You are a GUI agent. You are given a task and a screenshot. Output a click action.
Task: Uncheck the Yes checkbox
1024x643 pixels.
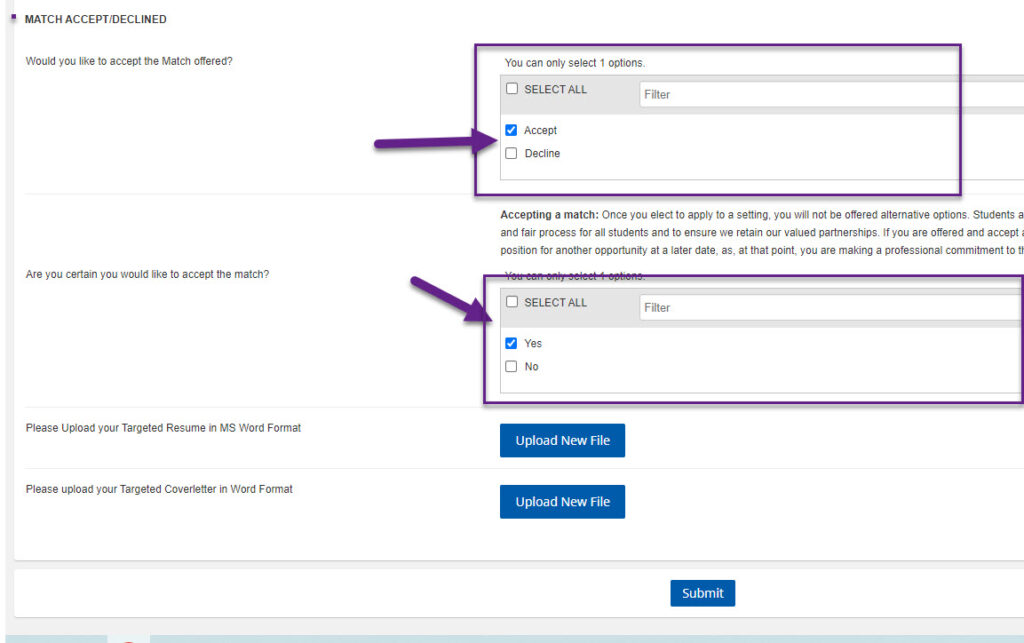[512, 343]
